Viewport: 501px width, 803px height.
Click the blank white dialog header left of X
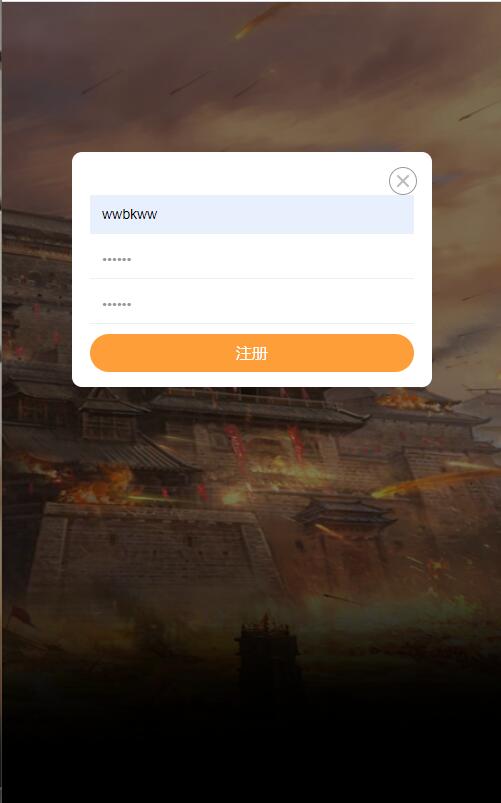[x=231, y=174]
